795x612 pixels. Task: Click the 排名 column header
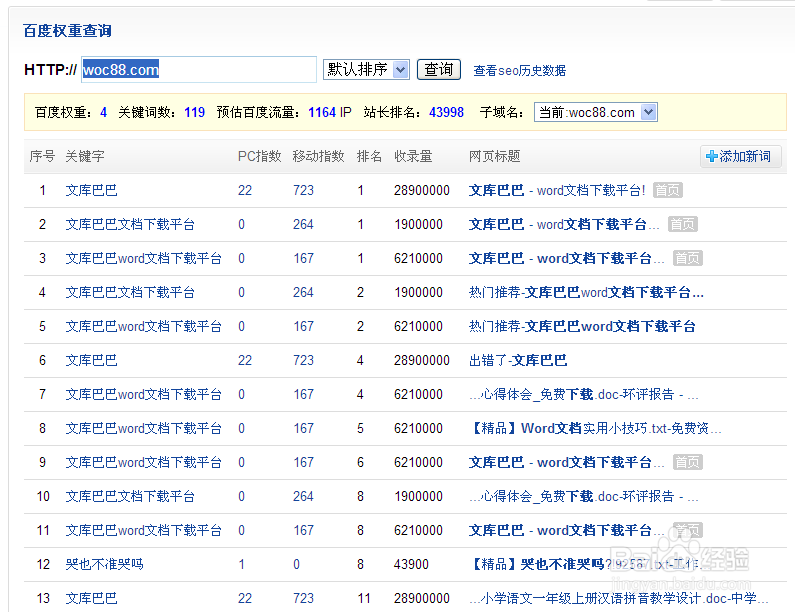[369, 156]
